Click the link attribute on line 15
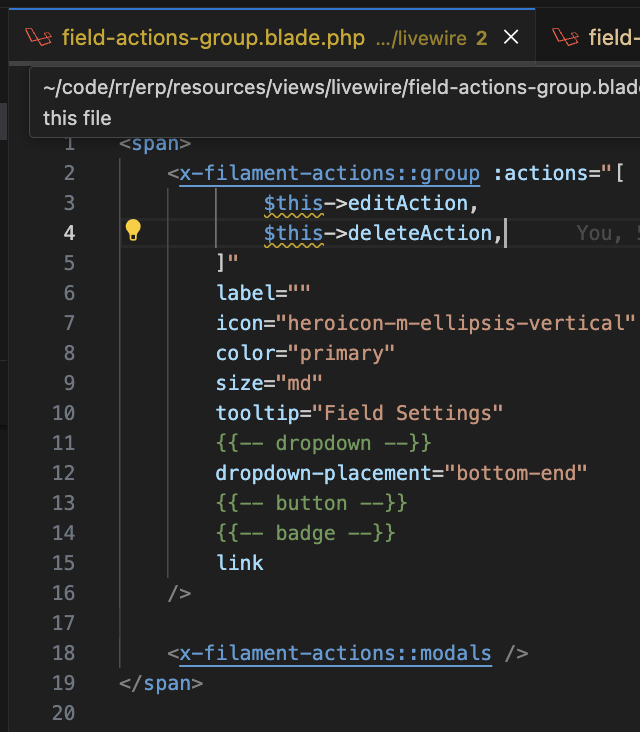Image resolution: width=640 pixels, height=732 pixels. [240, 563]
